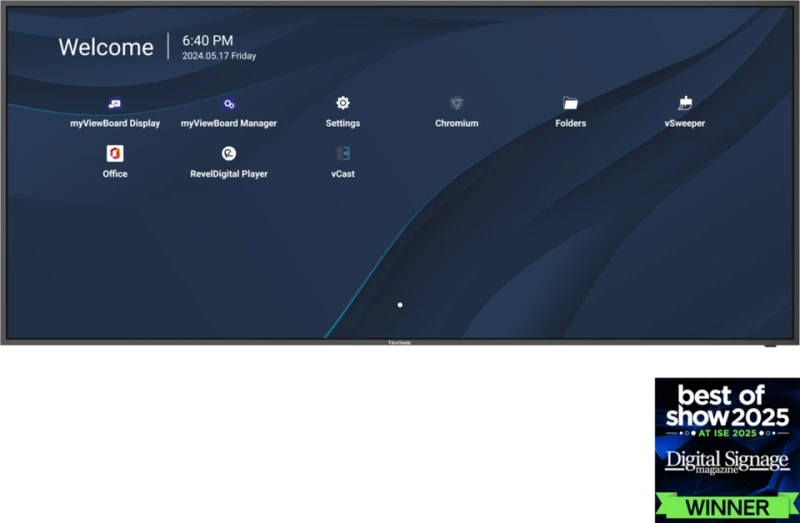This screenshot has height=523, width=800.
Task: Start the vSweeper cleaner icon
Action: (685, 104)
